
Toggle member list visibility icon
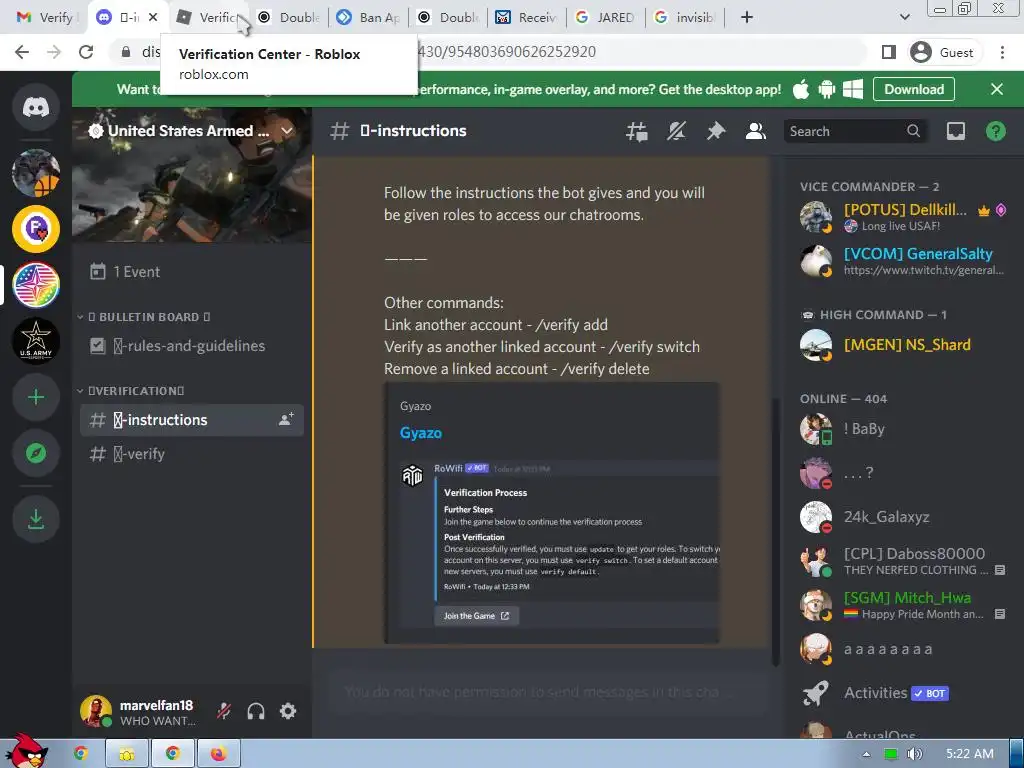pyautogui.click(x=756, y=131)
